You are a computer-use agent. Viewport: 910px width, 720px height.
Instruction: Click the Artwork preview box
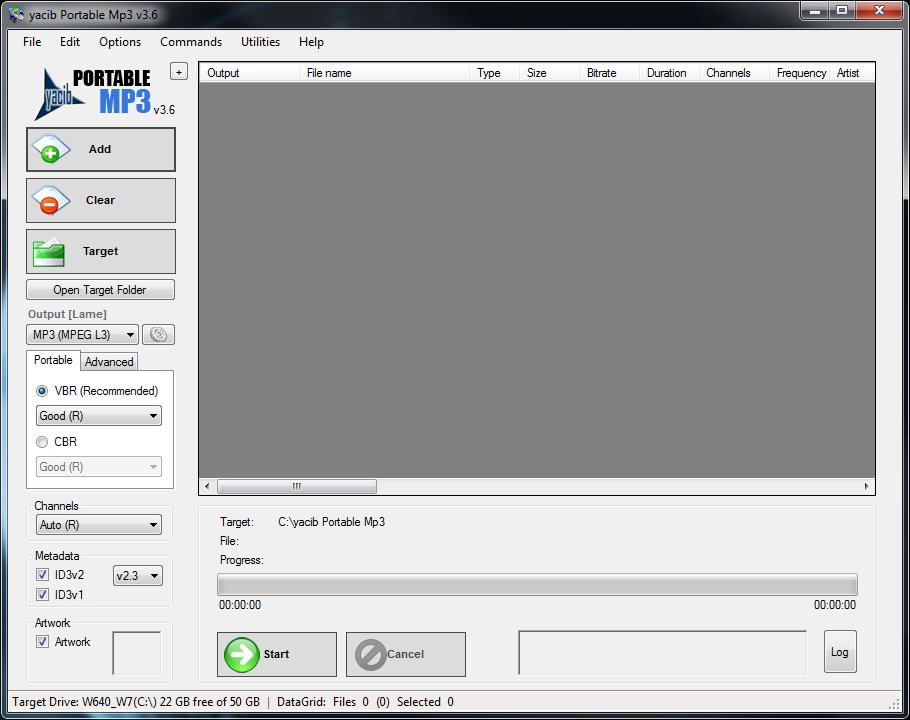pos(136,653)
